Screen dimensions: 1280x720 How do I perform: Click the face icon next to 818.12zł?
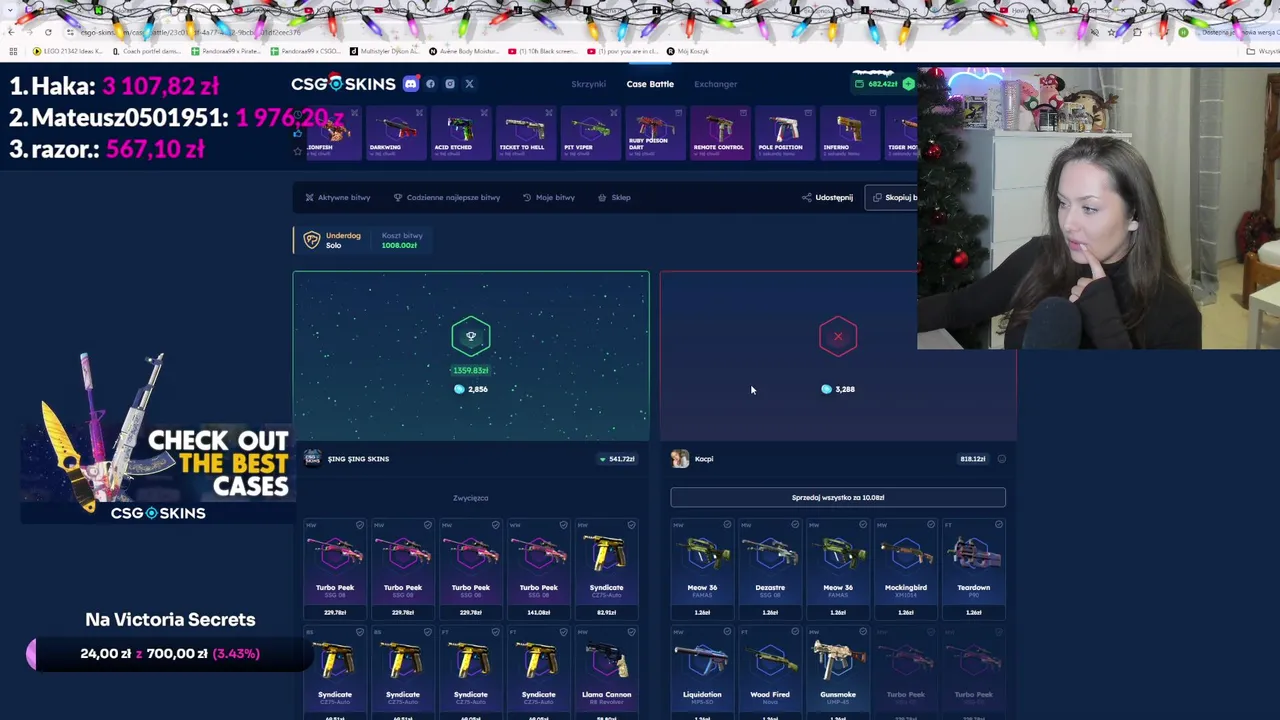[x=1001, y=459]
